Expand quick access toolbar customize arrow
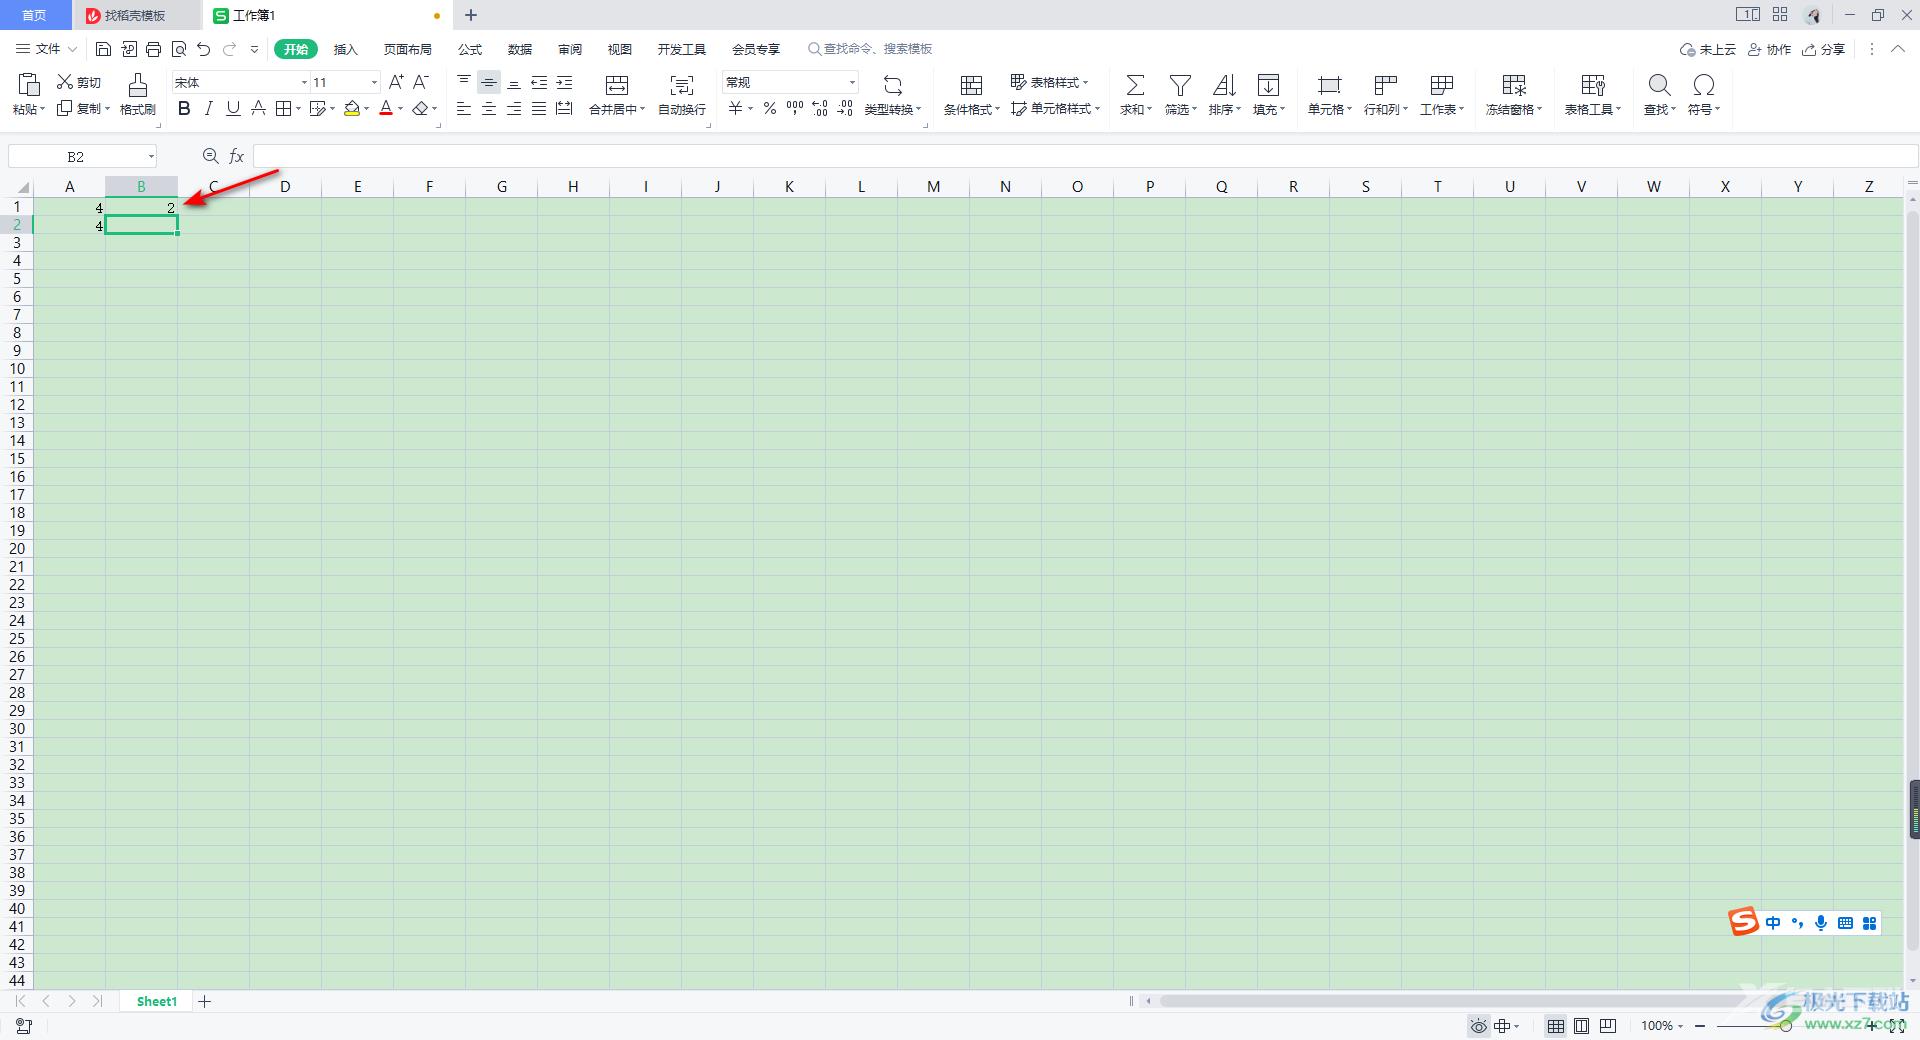This screenshot has width=1920, height=1040. pos(254,49)
